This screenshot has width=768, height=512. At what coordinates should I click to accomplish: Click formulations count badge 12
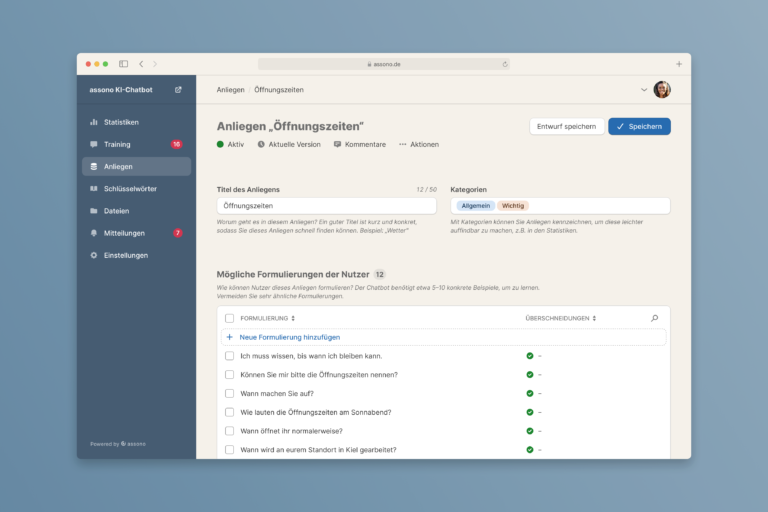[380, 274]
